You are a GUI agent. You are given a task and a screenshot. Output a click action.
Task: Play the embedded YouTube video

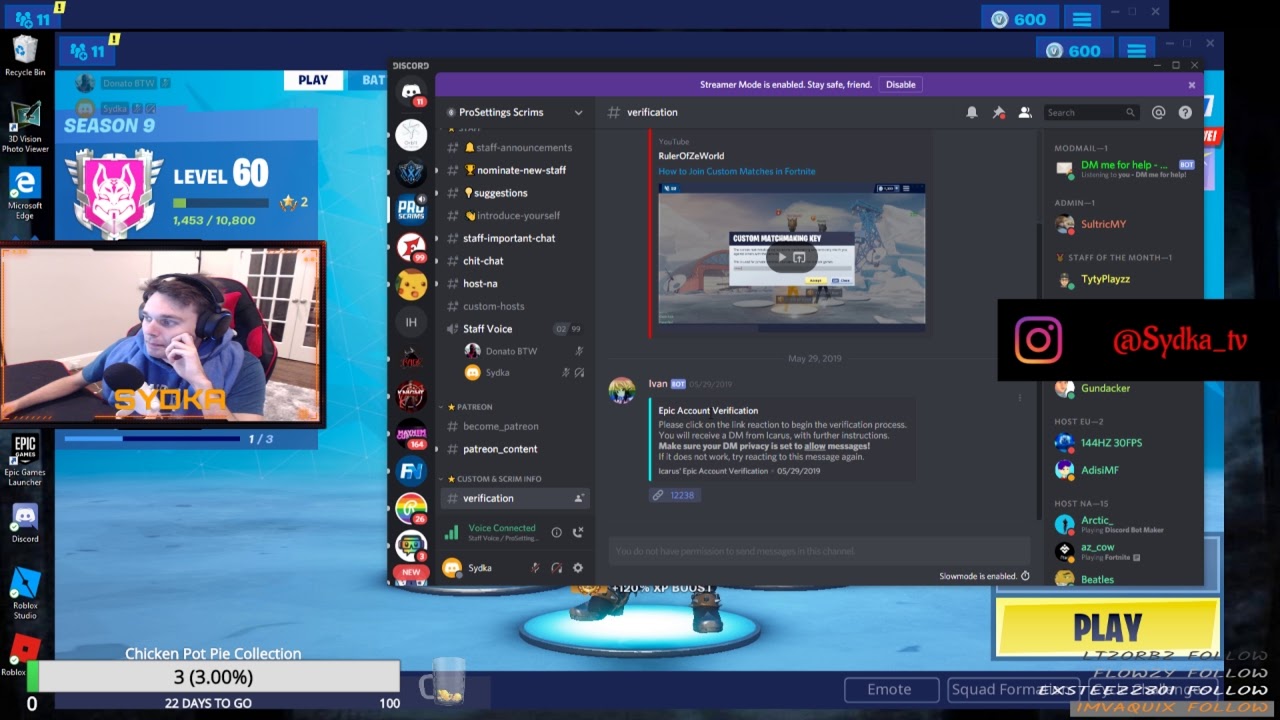781,257
